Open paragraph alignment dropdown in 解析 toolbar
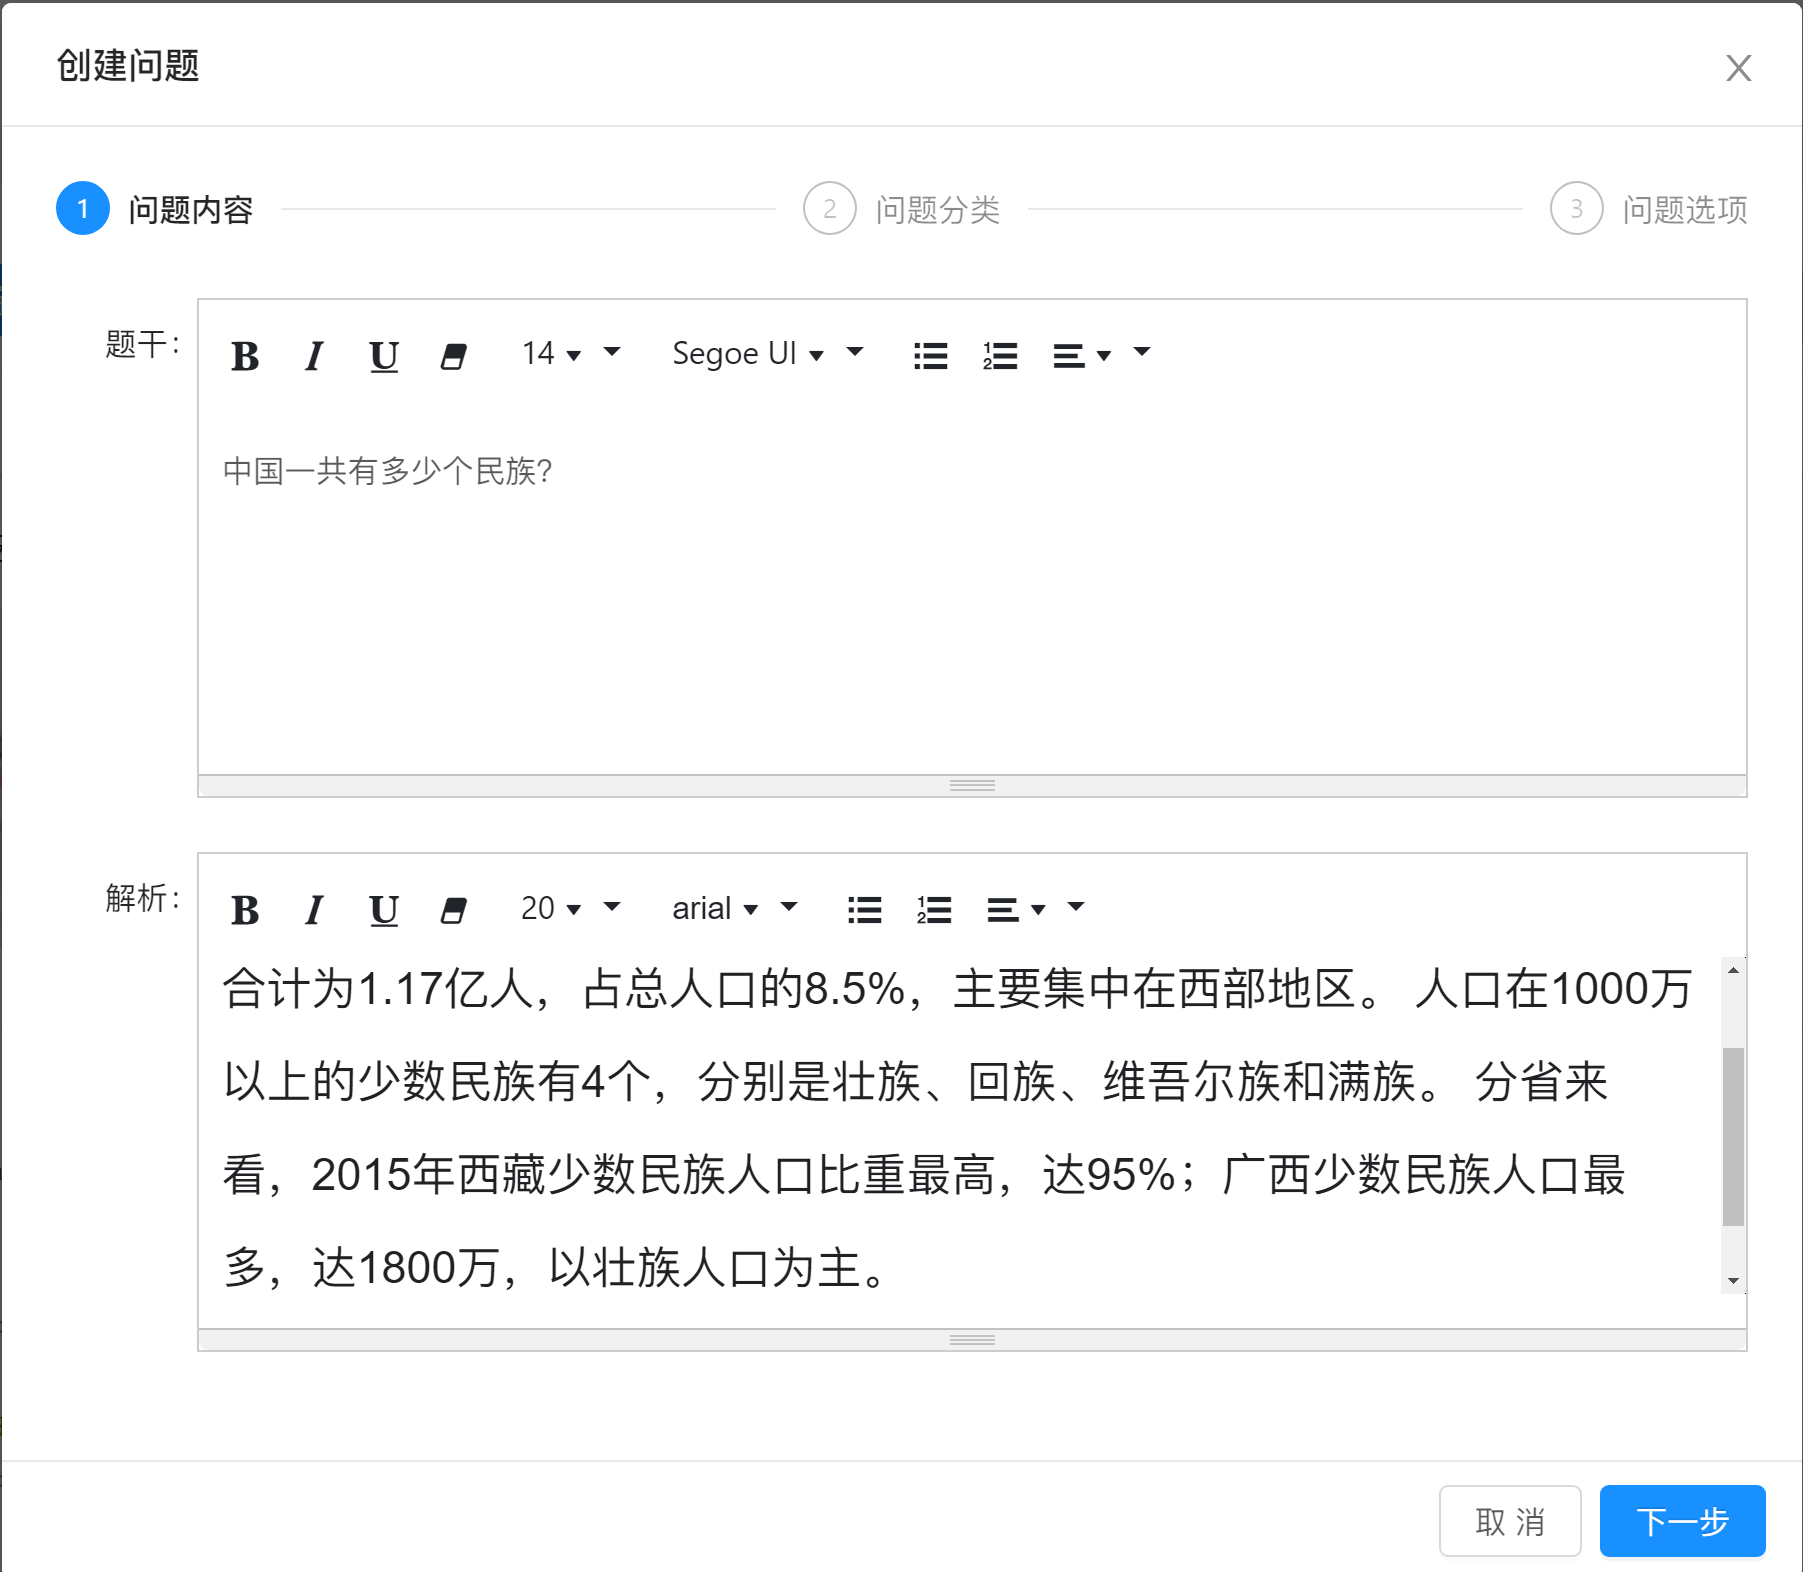1803x1572 pixels. (1016, 910)
